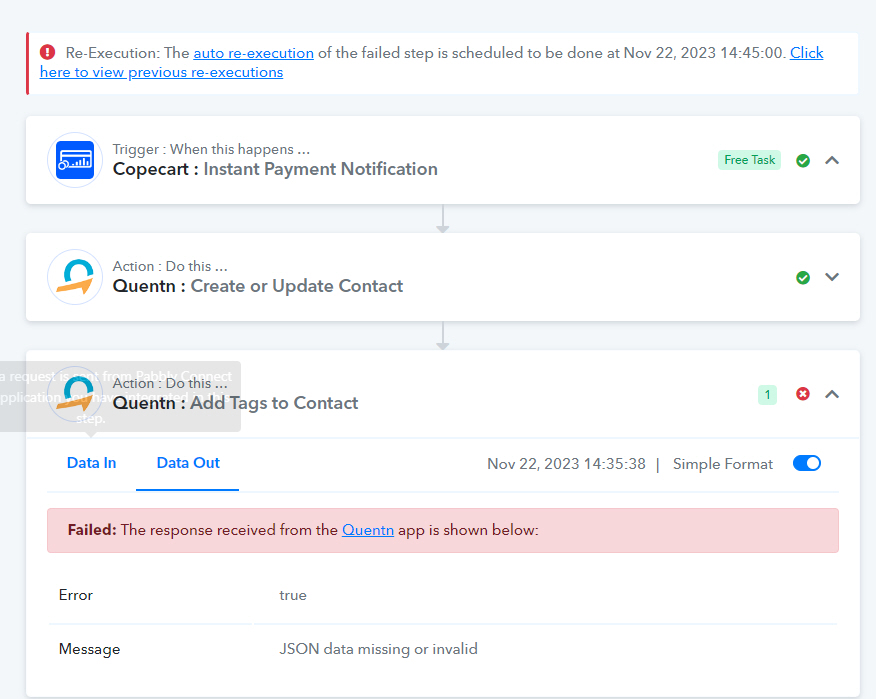The width and height of the screenshot is (876, 699).
Task: Click the Error value 'true'
Action: (x=293, y=595)
